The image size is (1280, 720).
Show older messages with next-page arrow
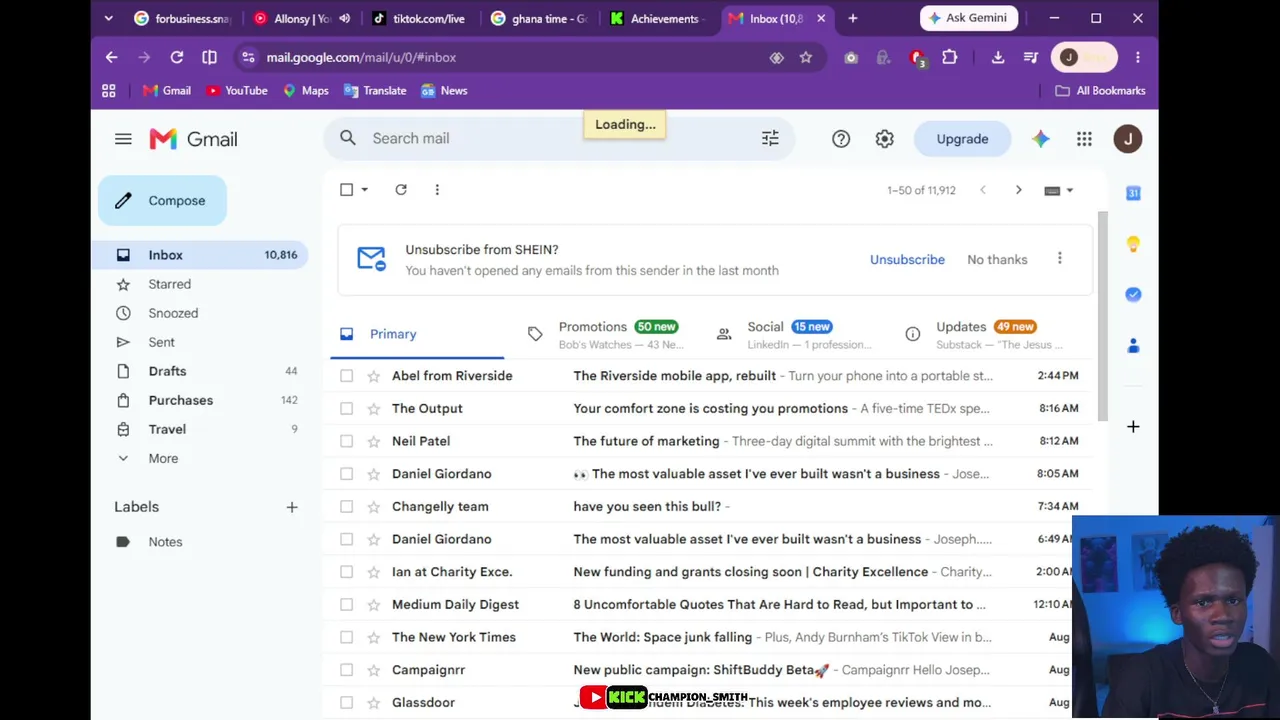point(1019,190)
